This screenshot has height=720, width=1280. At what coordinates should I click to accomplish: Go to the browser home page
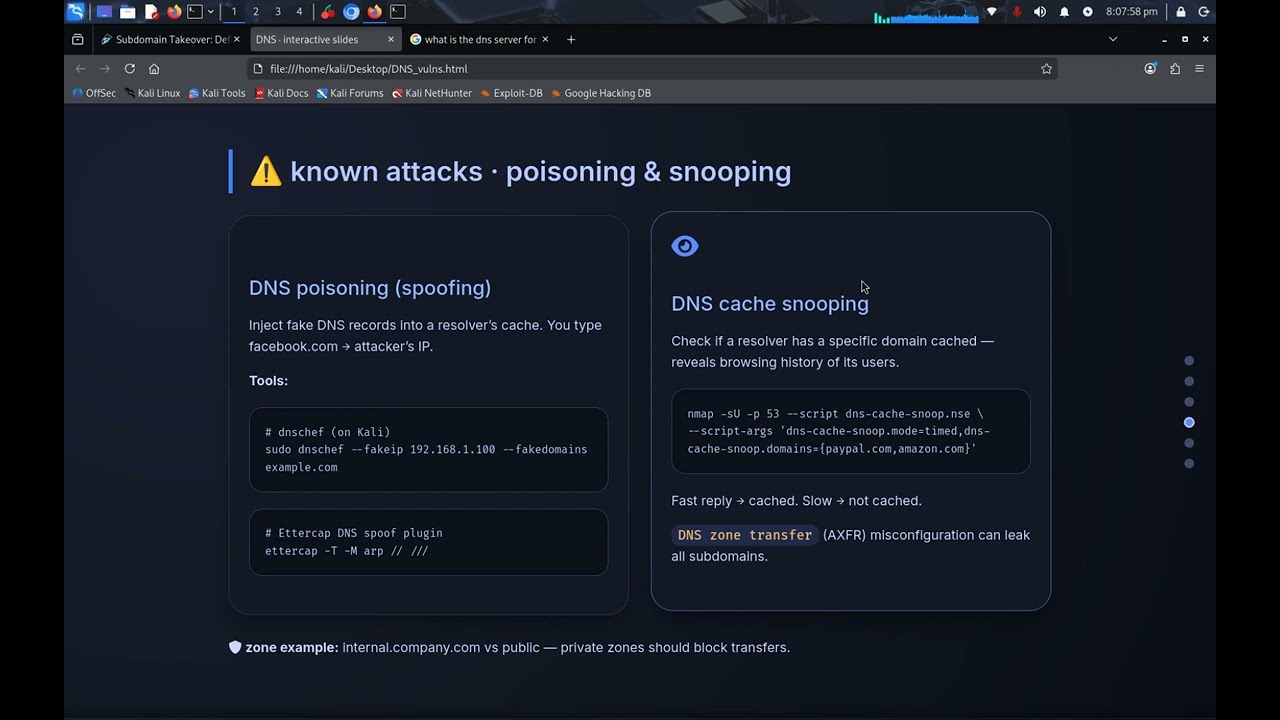pos(154,69)
